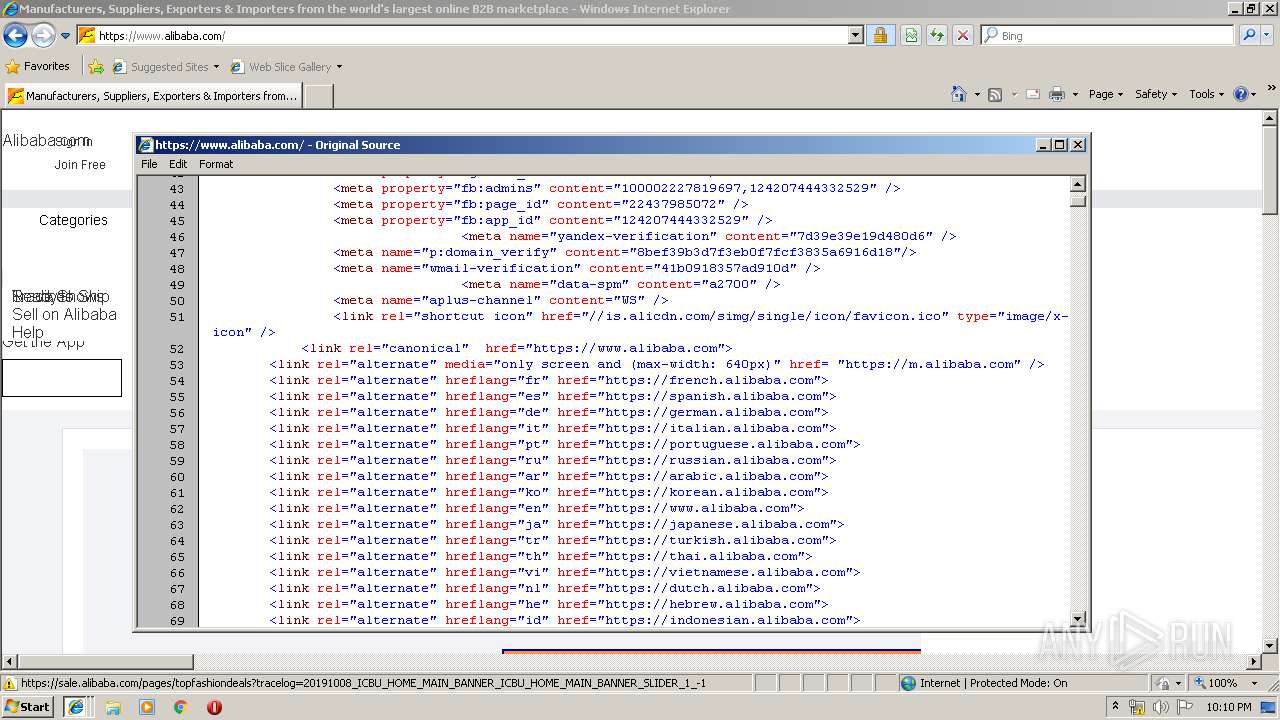
Task: Click source window scrollbar up arrow
Action: [x=1078, y=184]
